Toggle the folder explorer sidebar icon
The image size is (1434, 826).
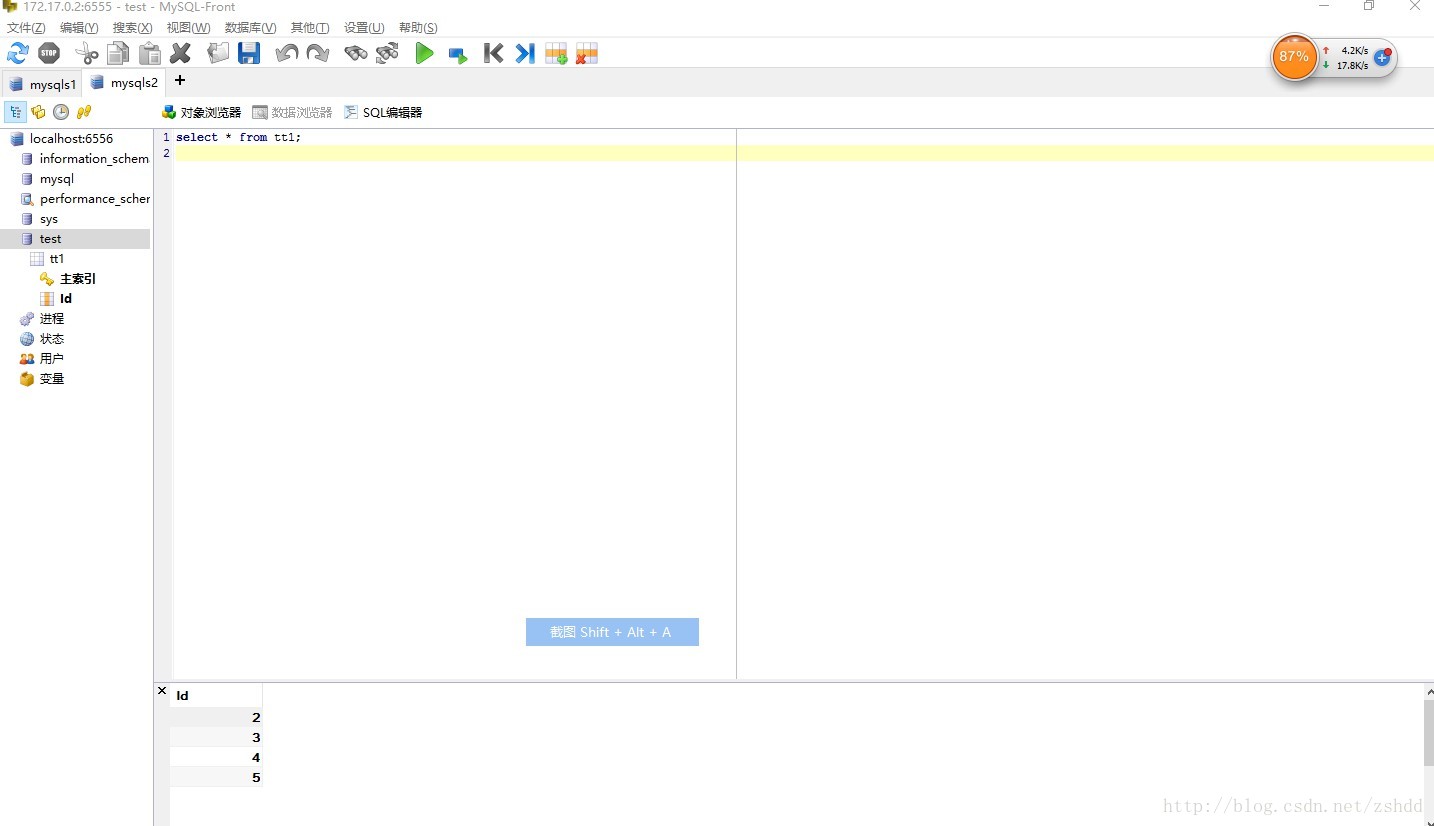coord(38,112)
